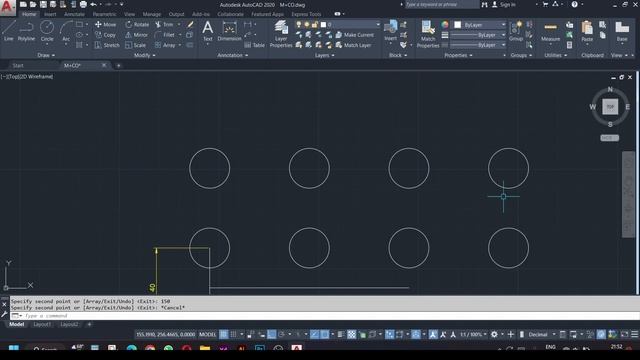
Task: Open Layer Properties manager
Action: (281, 34)
